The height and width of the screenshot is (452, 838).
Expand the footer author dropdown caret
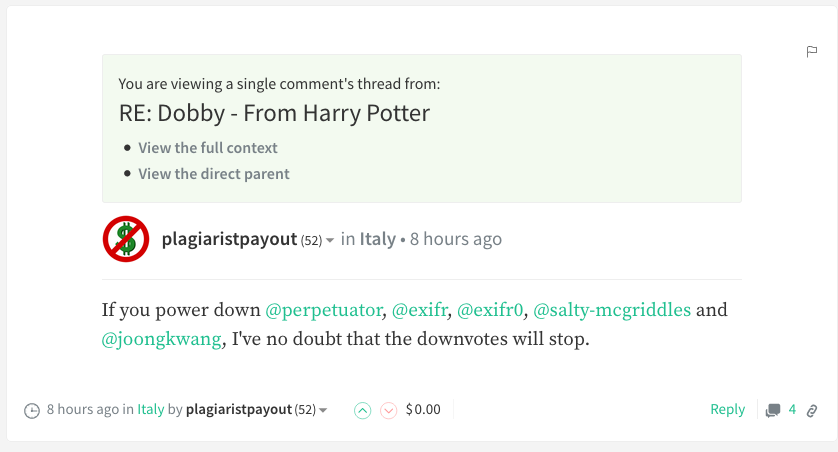(x=323, y=411)
